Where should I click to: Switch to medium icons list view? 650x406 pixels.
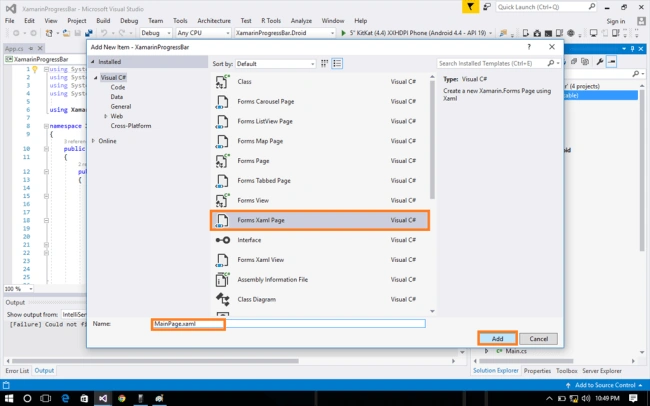[x=337, y=63]
